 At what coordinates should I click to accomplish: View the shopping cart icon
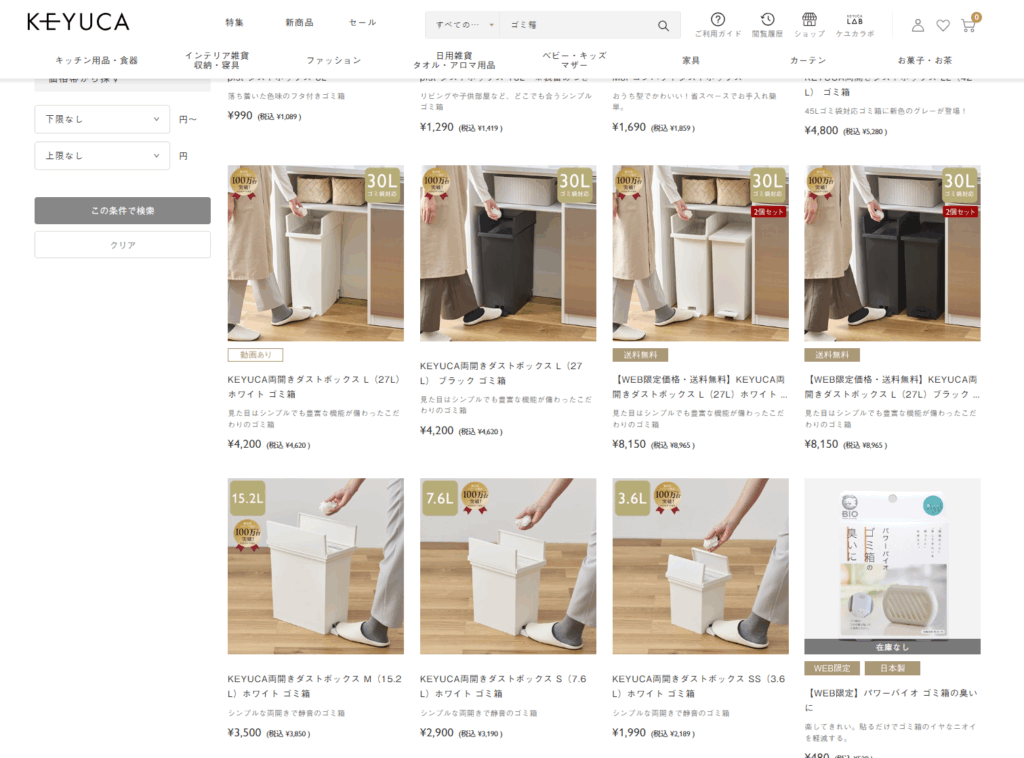point(968,25)
